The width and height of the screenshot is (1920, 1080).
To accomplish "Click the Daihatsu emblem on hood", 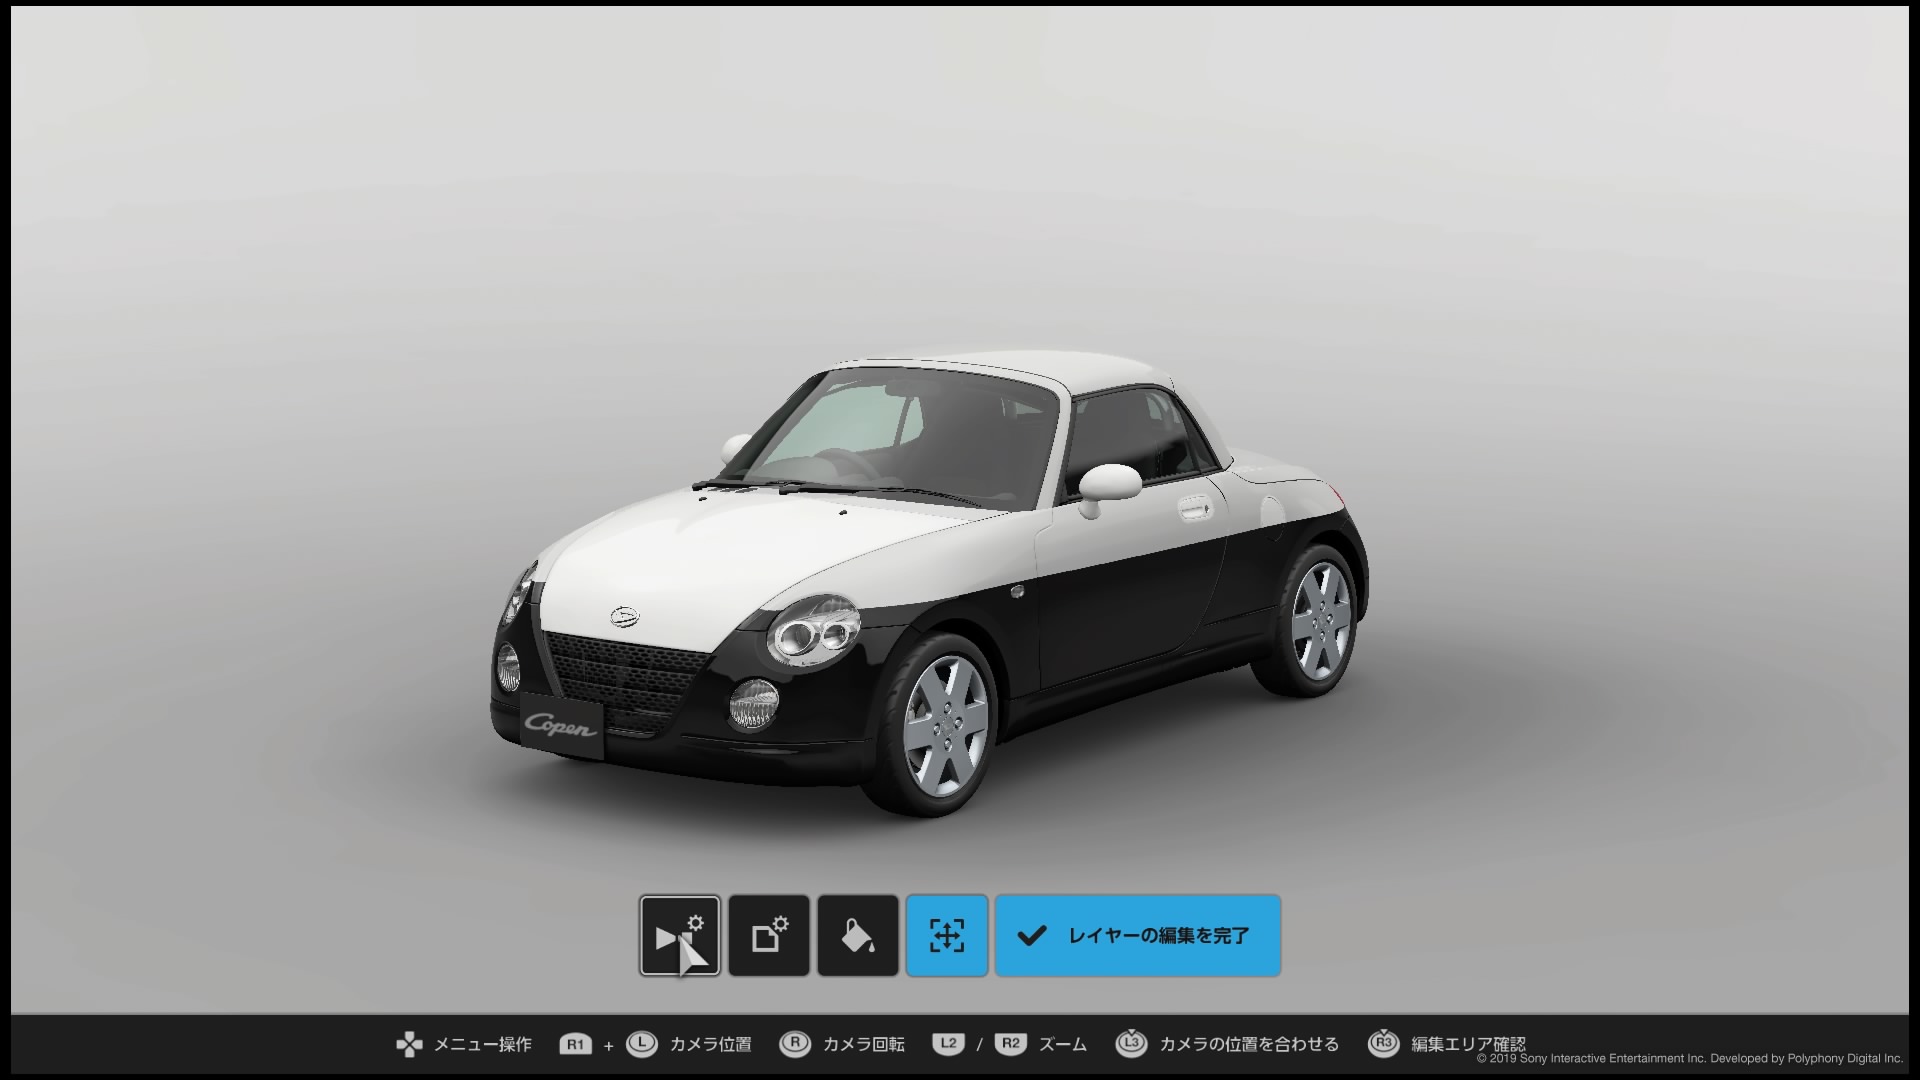I will (x=625, y=615).
